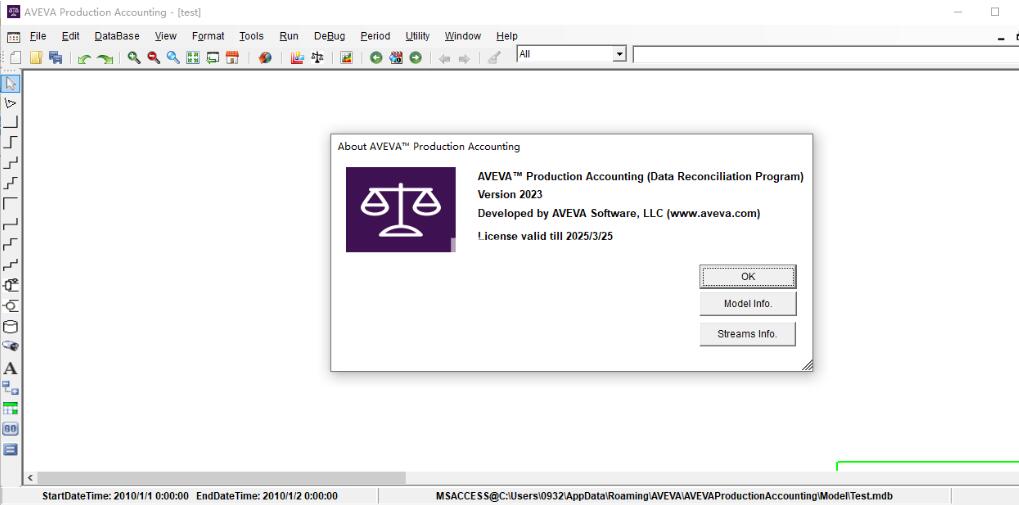1019x505 pixels.
Task: Select the cylinder tank tool
Action: [10, 326]
